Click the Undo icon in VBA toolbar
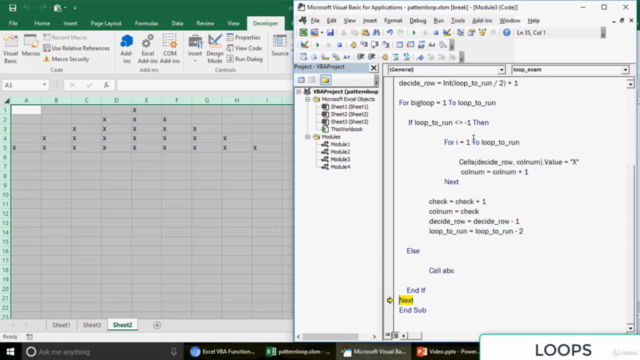This screenshot has height=360, width=640. [390, 33]
